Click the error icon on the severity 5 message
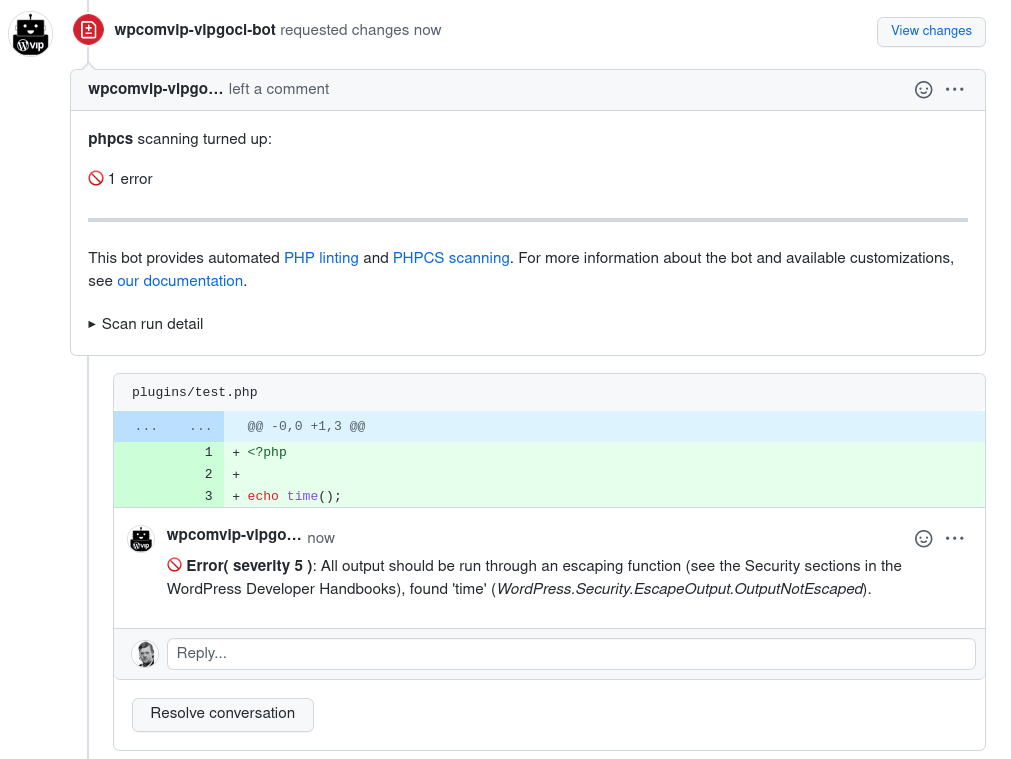Viewport: 1011px width, 759px height. 176,565
